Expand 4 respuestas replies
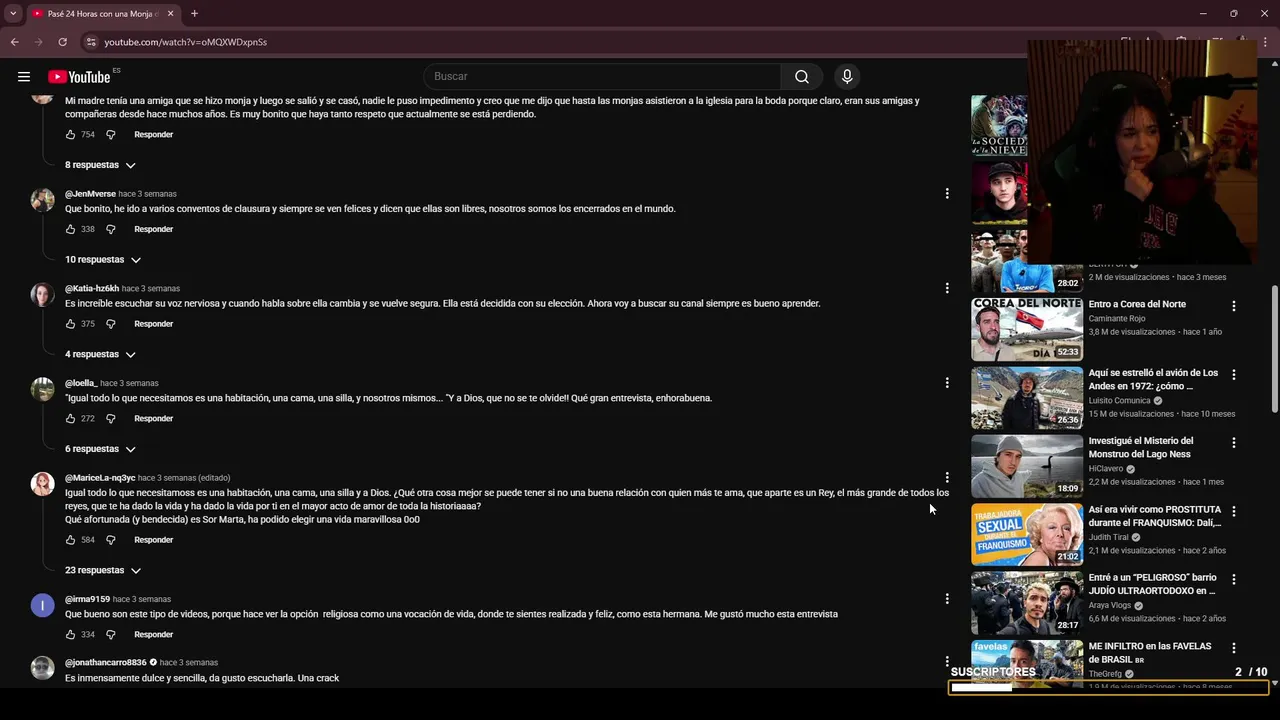Viewport: 1280px width, 720px height. (100, 355)
